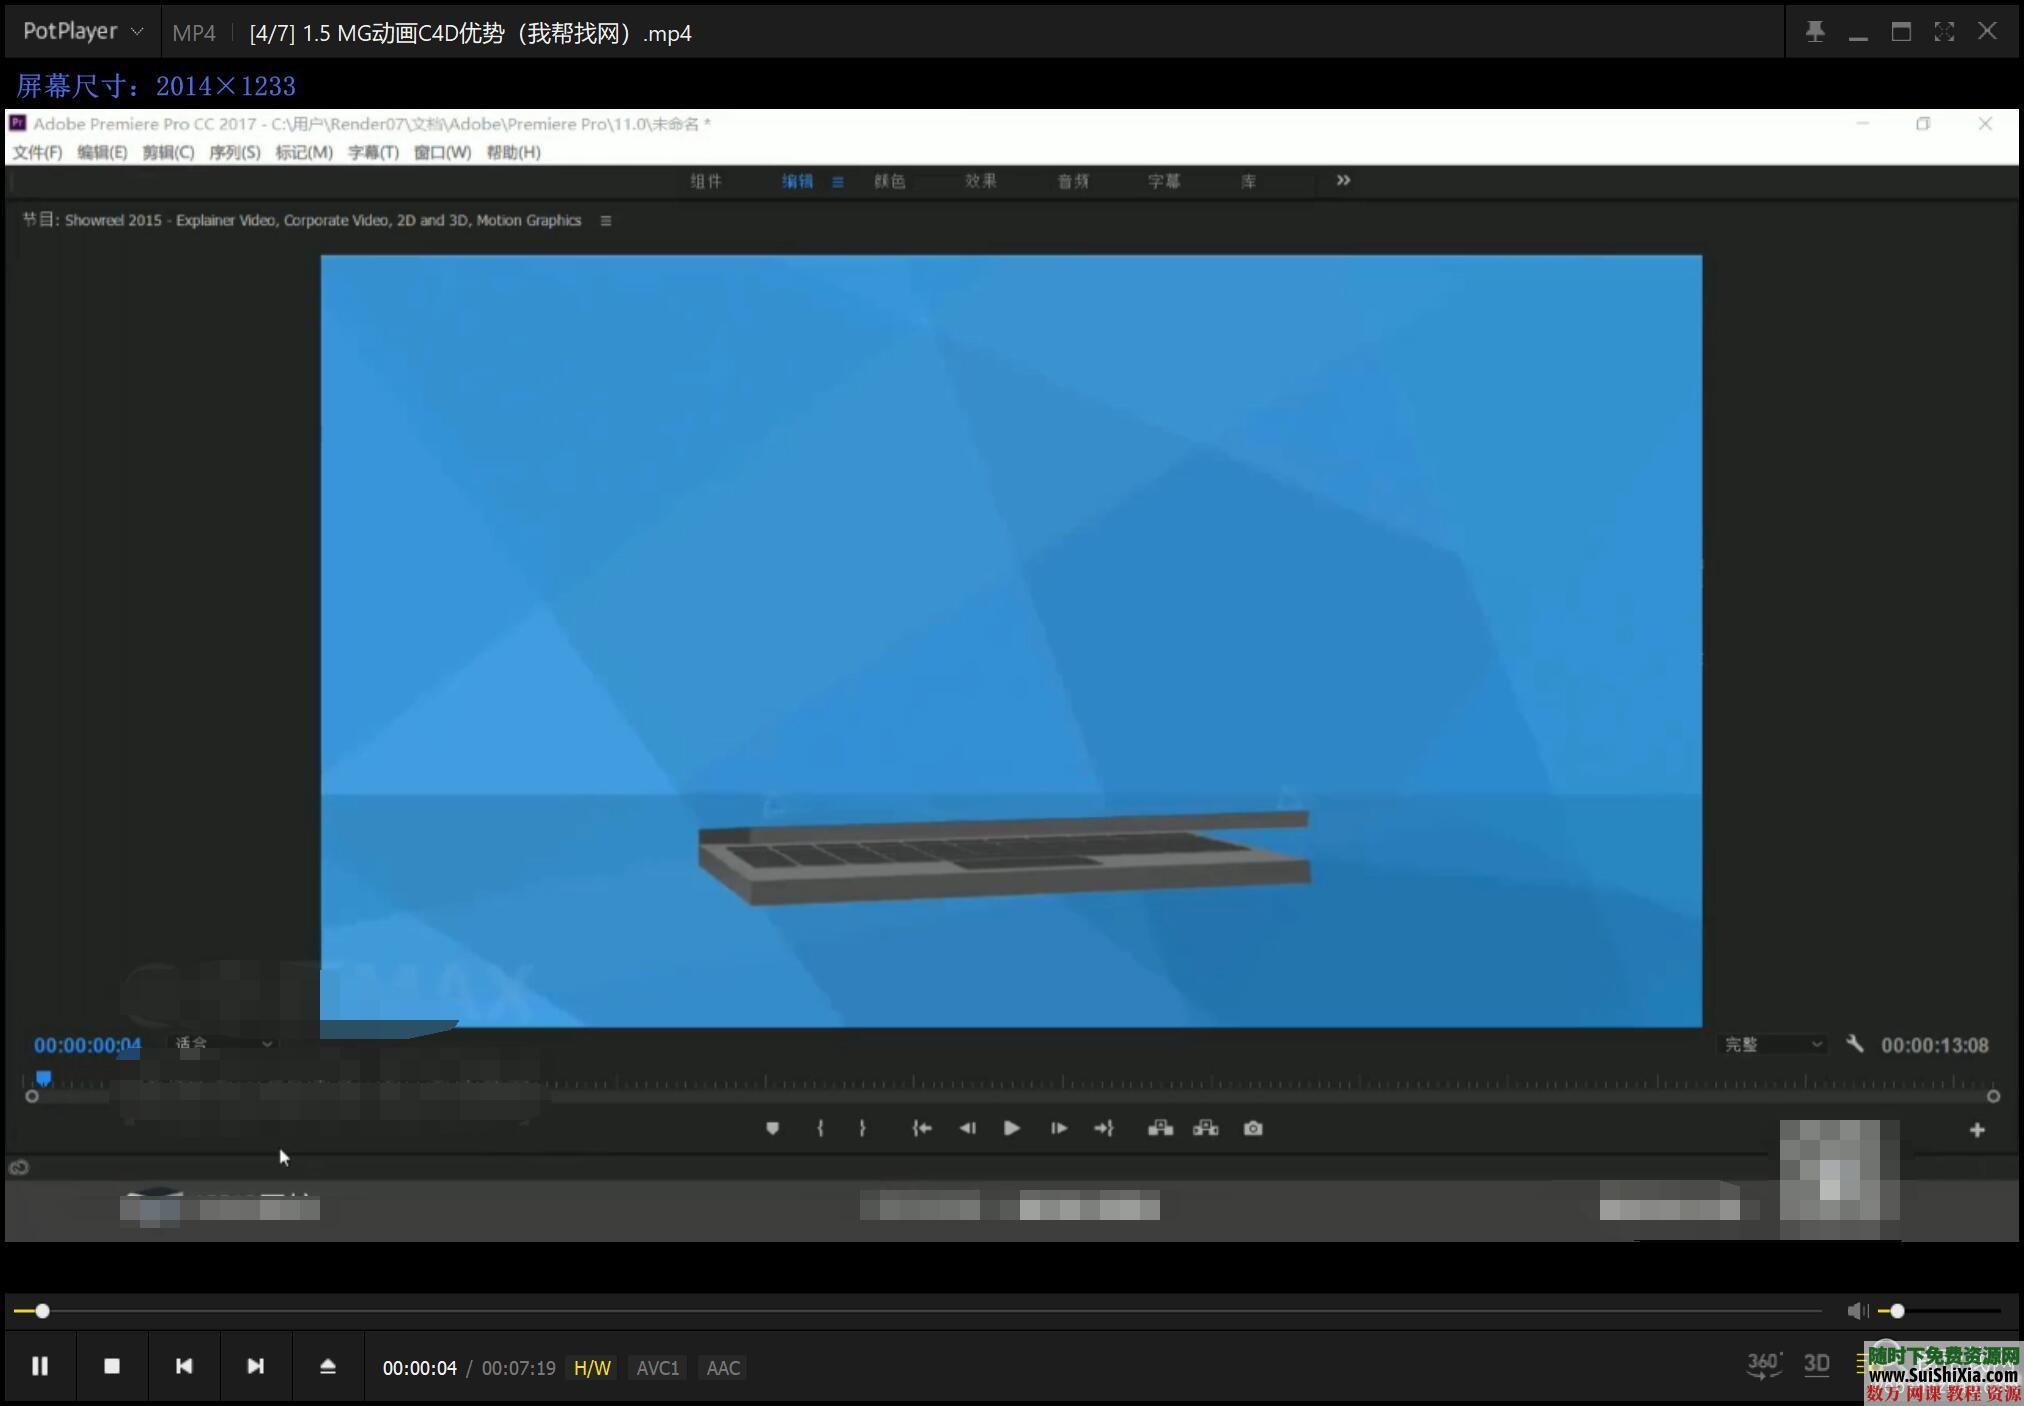Click the 3D button in PotPlayer

pyautogui.click(x=1816, y=1364)
